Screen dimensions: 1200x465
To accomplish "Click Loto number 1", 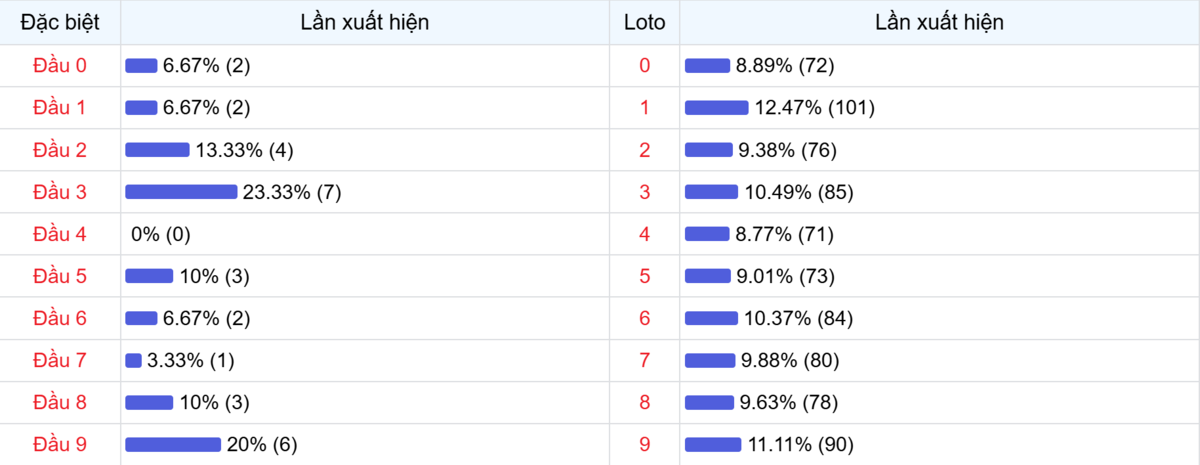I will (x=644, y=108).
